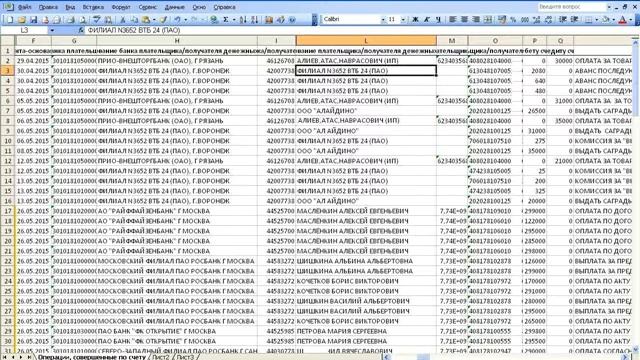Insert hyperlink using the globe icon

tap(213, 20)
